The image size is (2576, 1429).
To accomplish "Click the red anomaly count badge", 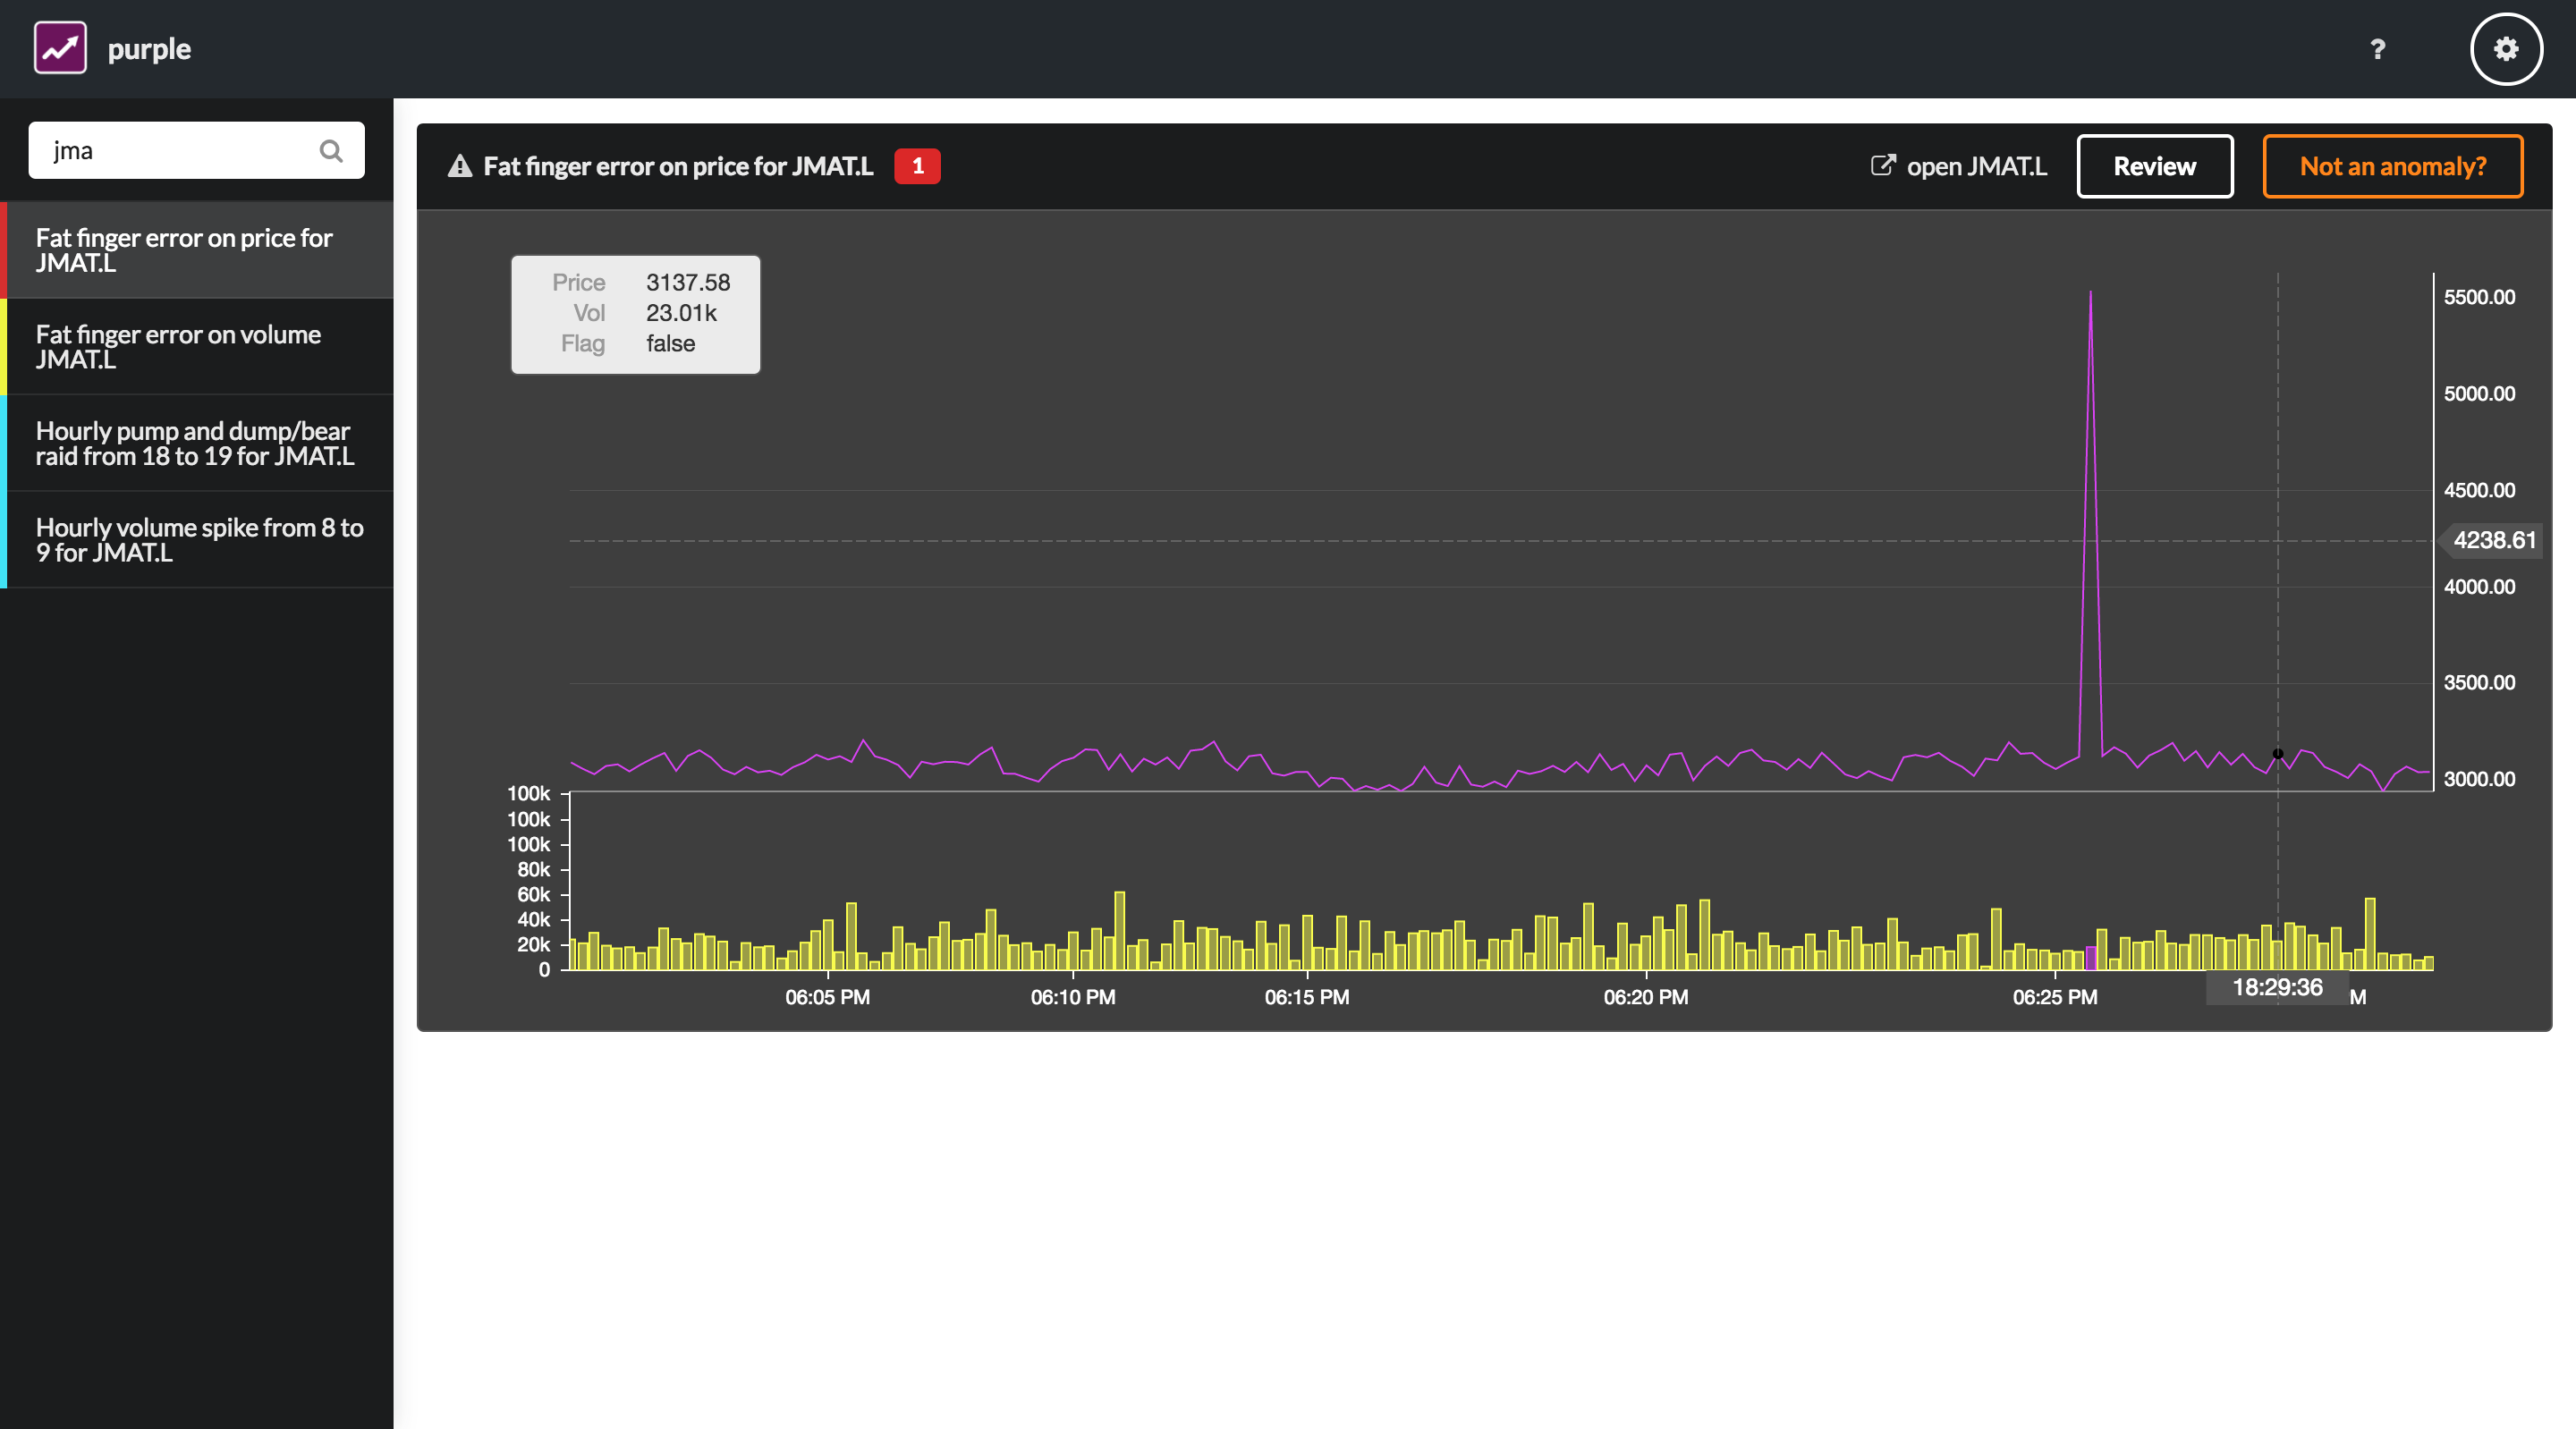I will 916,166.
